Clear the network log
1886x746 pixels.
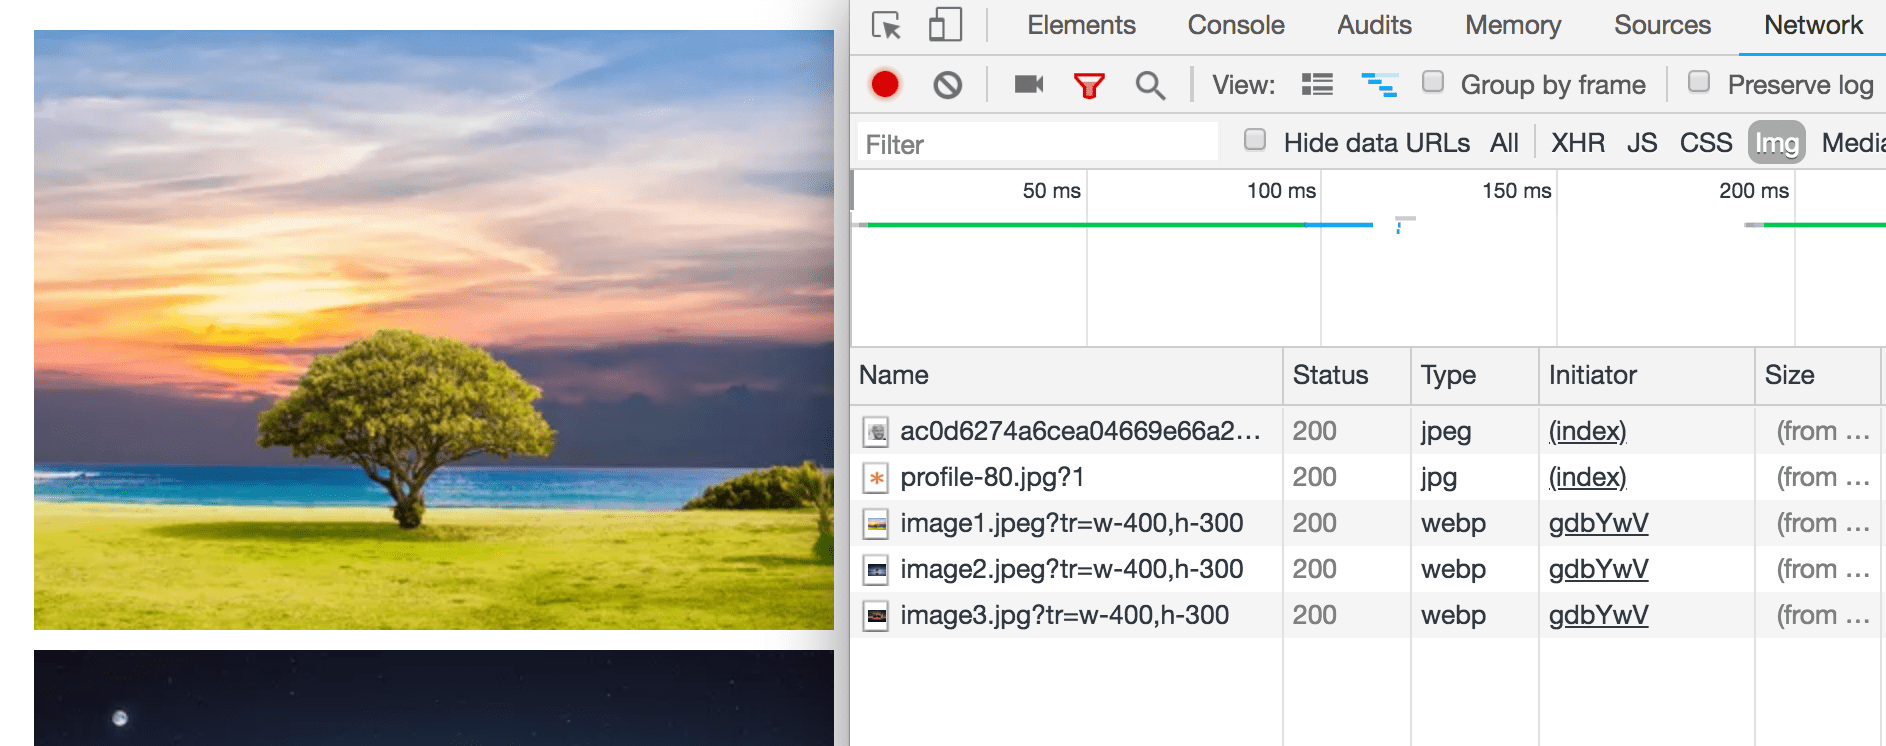[948, 85]
